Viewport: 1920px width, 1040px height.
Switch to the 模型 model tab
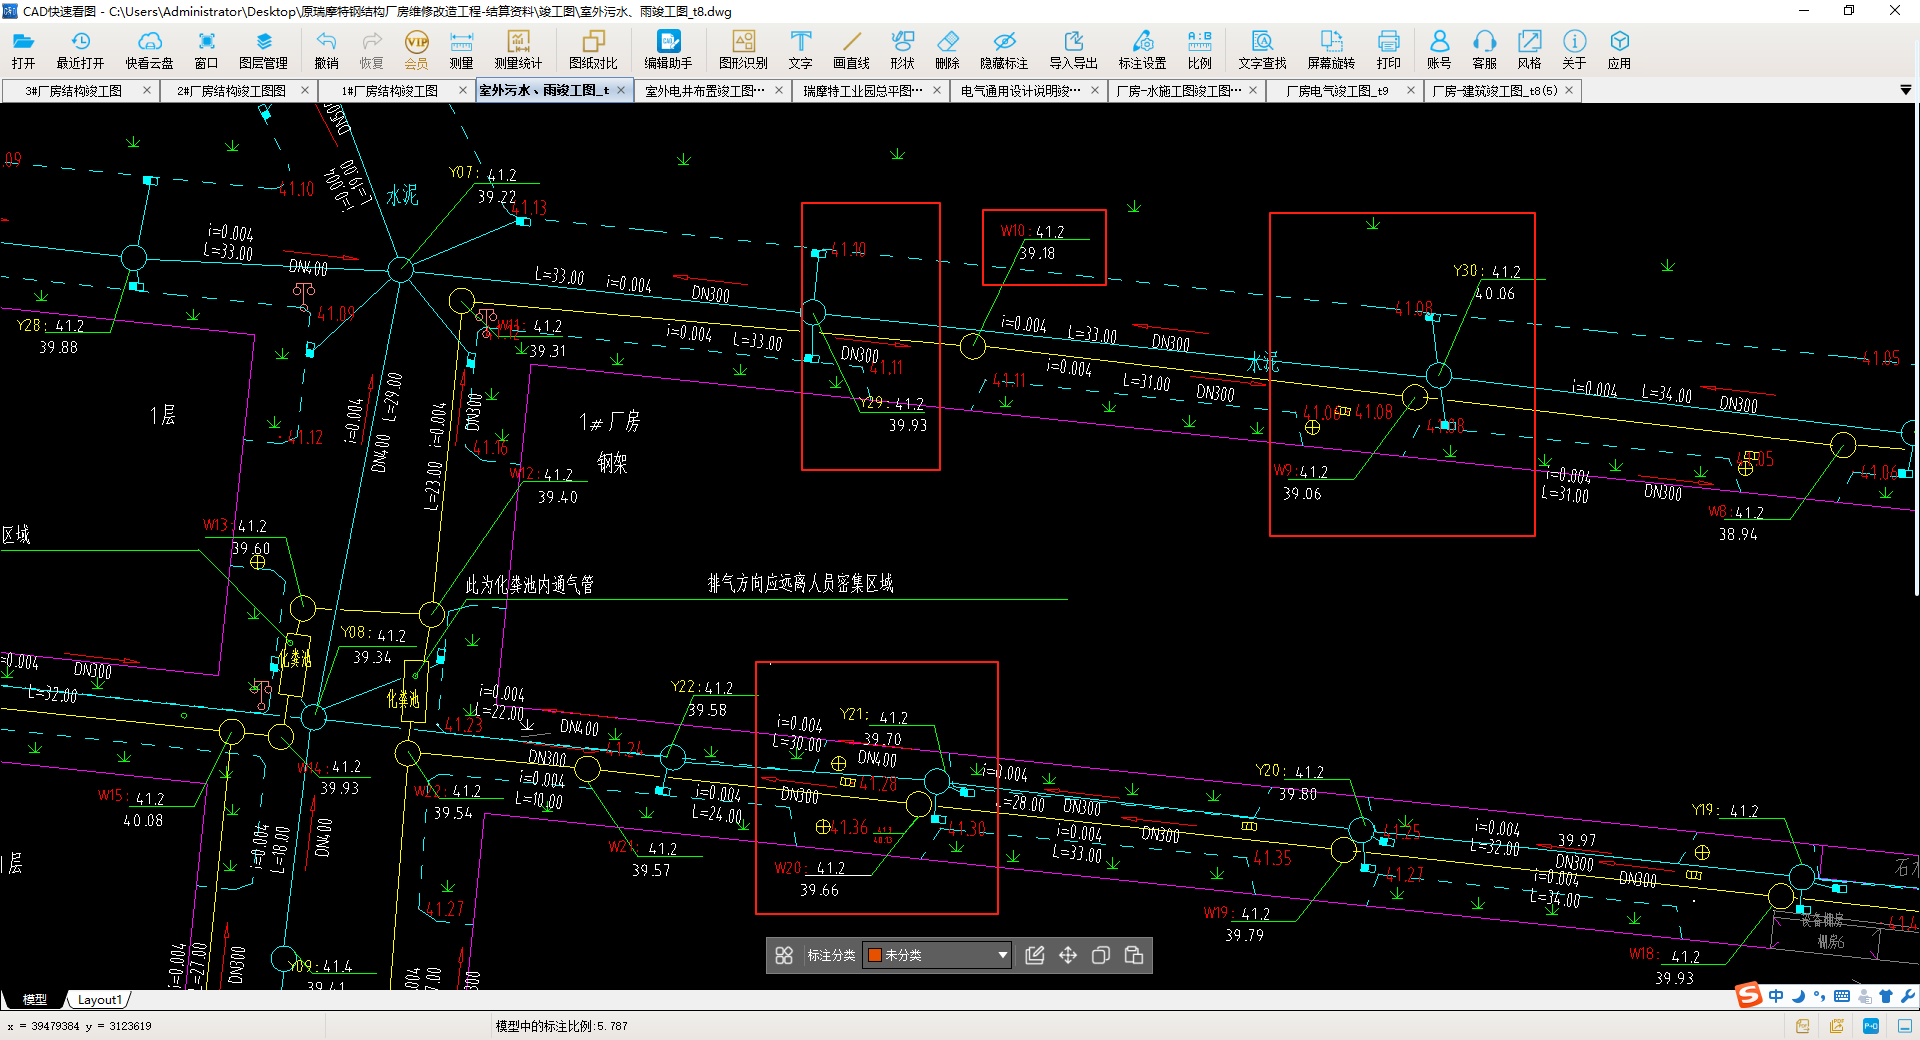coord(35,999)
